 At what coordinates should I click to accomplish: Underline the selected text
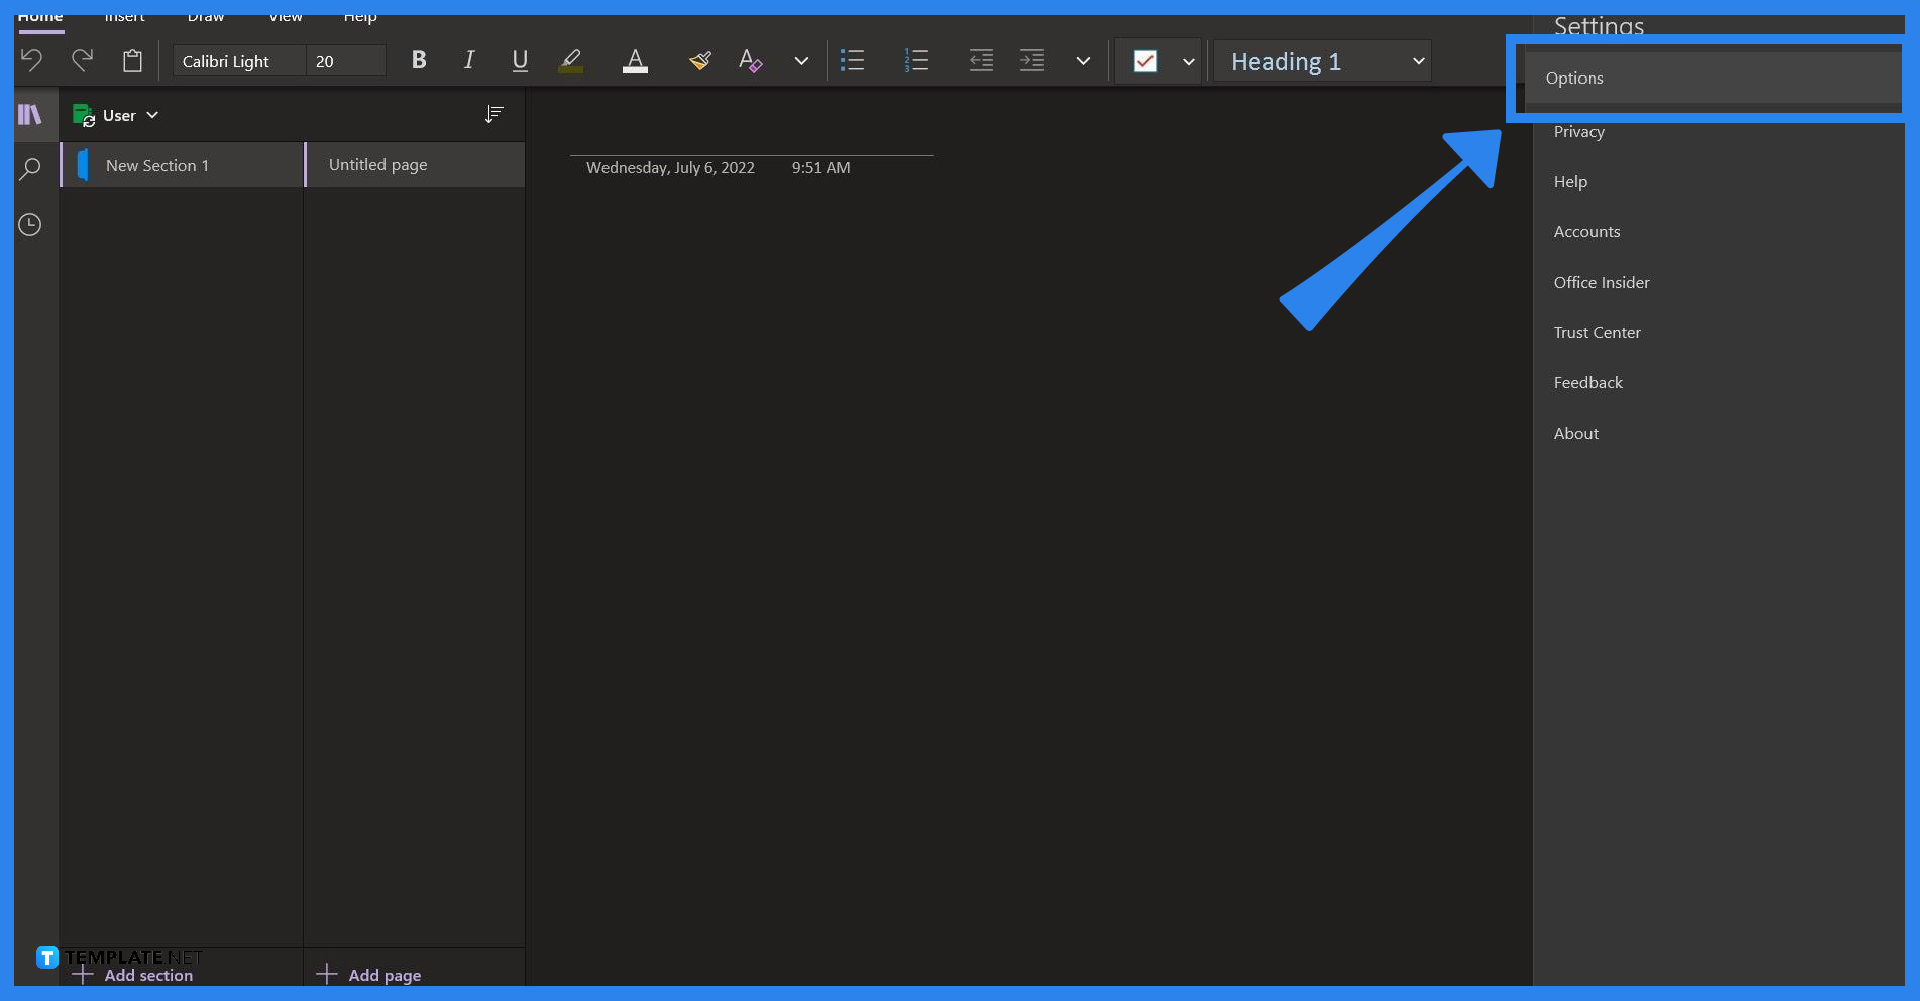pos(519,60)
